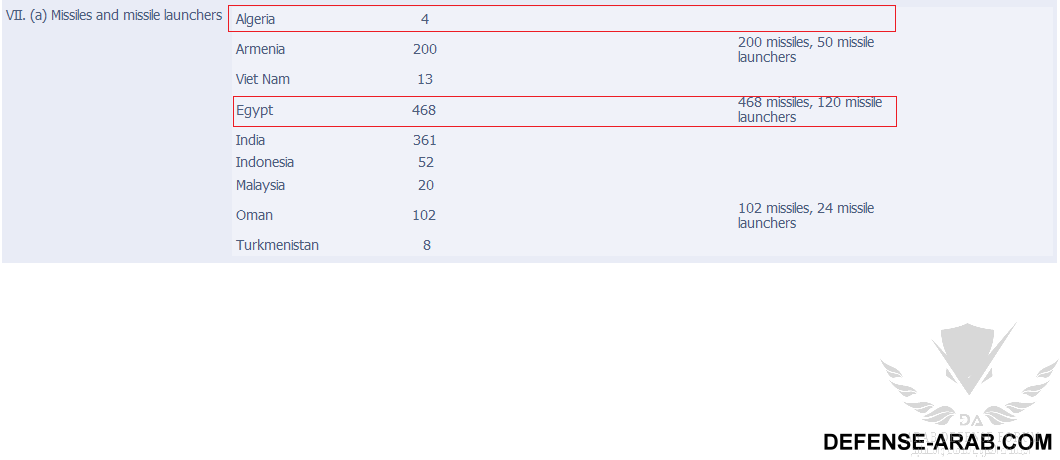Select the Turkmenistan row label
Image resolution: width=1060 pixels, height=460 pixels.
click(277, 245)
